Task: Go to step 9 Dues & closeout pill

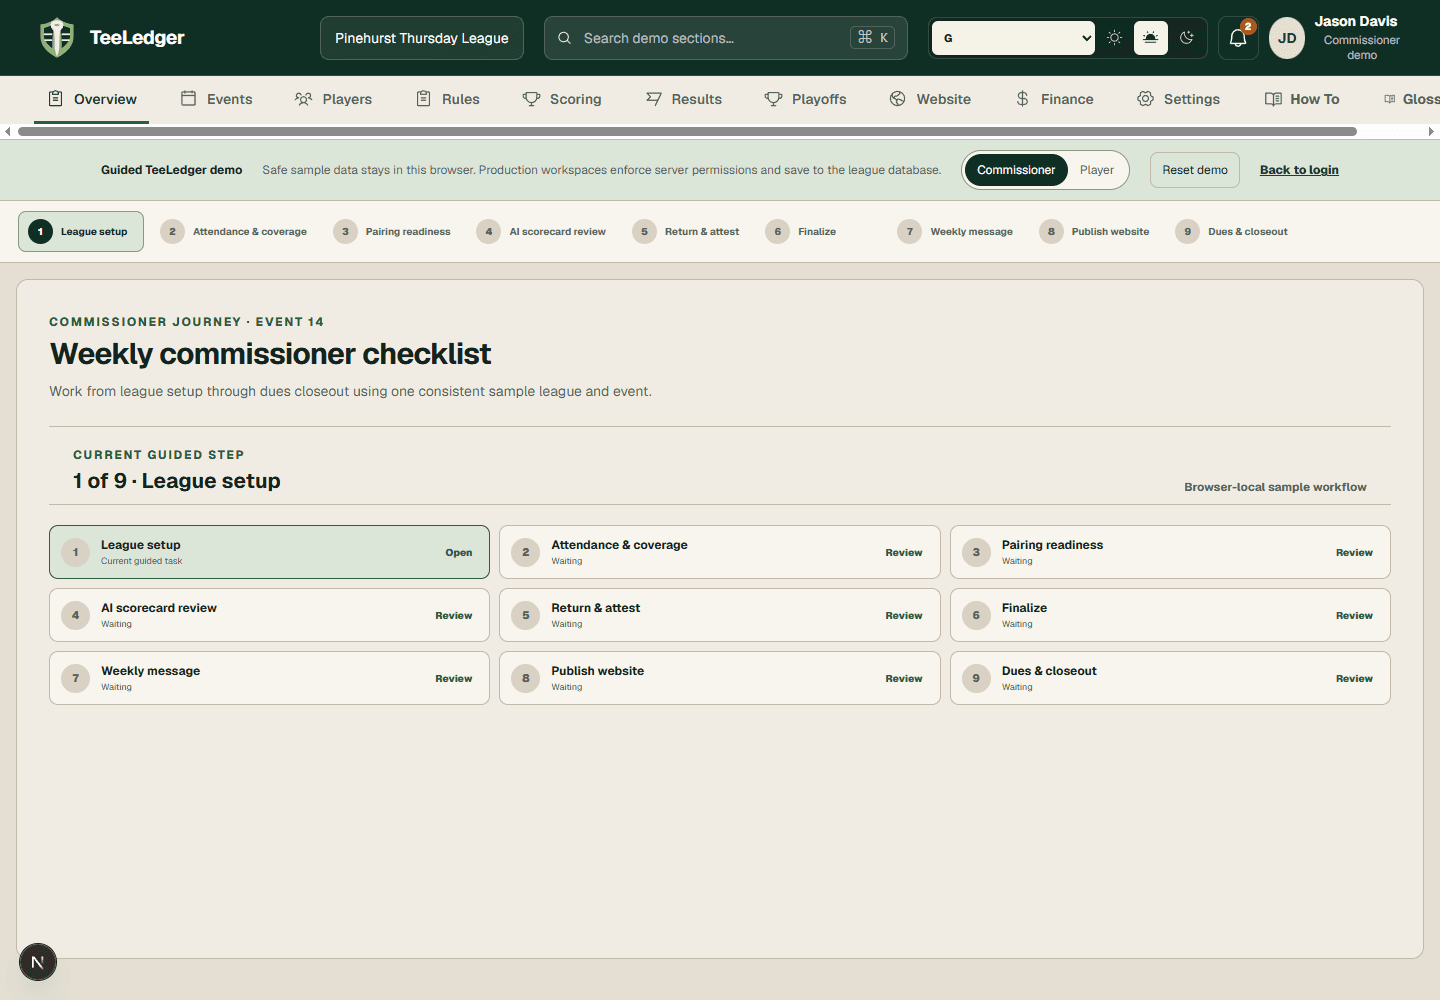Action: click(x=1232, y=231)
